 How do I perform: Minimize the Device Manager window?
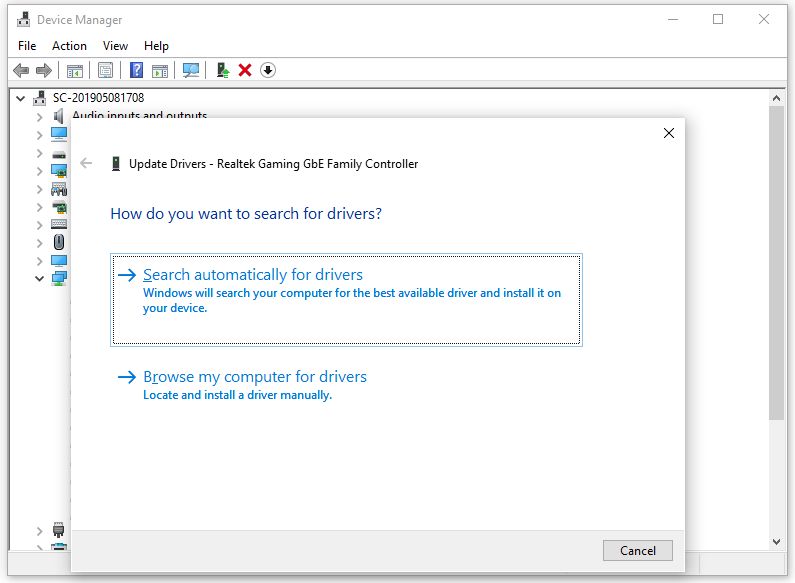click(673, 19)
